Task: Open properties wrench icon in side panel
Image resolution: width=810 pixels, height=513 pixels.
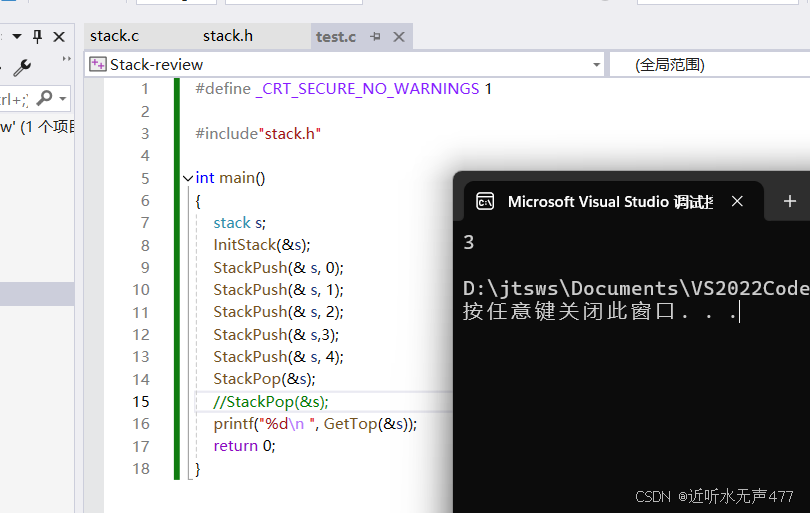Action: click(x=22, y=68)
